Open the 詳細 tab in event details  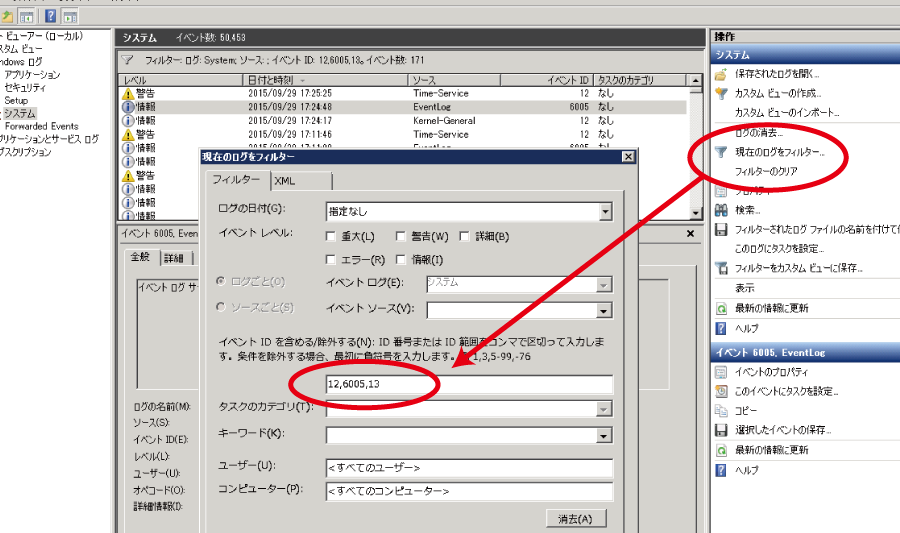tap(174, 258)
